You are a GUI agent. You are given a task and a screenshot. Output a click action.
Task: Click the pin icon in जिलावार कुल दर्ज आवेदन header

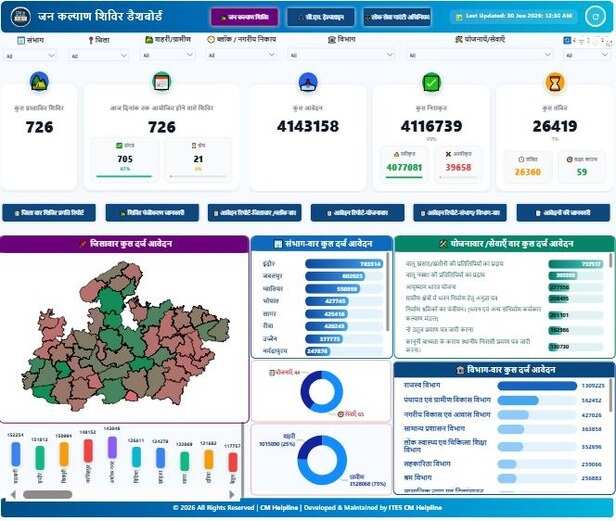(x=83, y=244)
